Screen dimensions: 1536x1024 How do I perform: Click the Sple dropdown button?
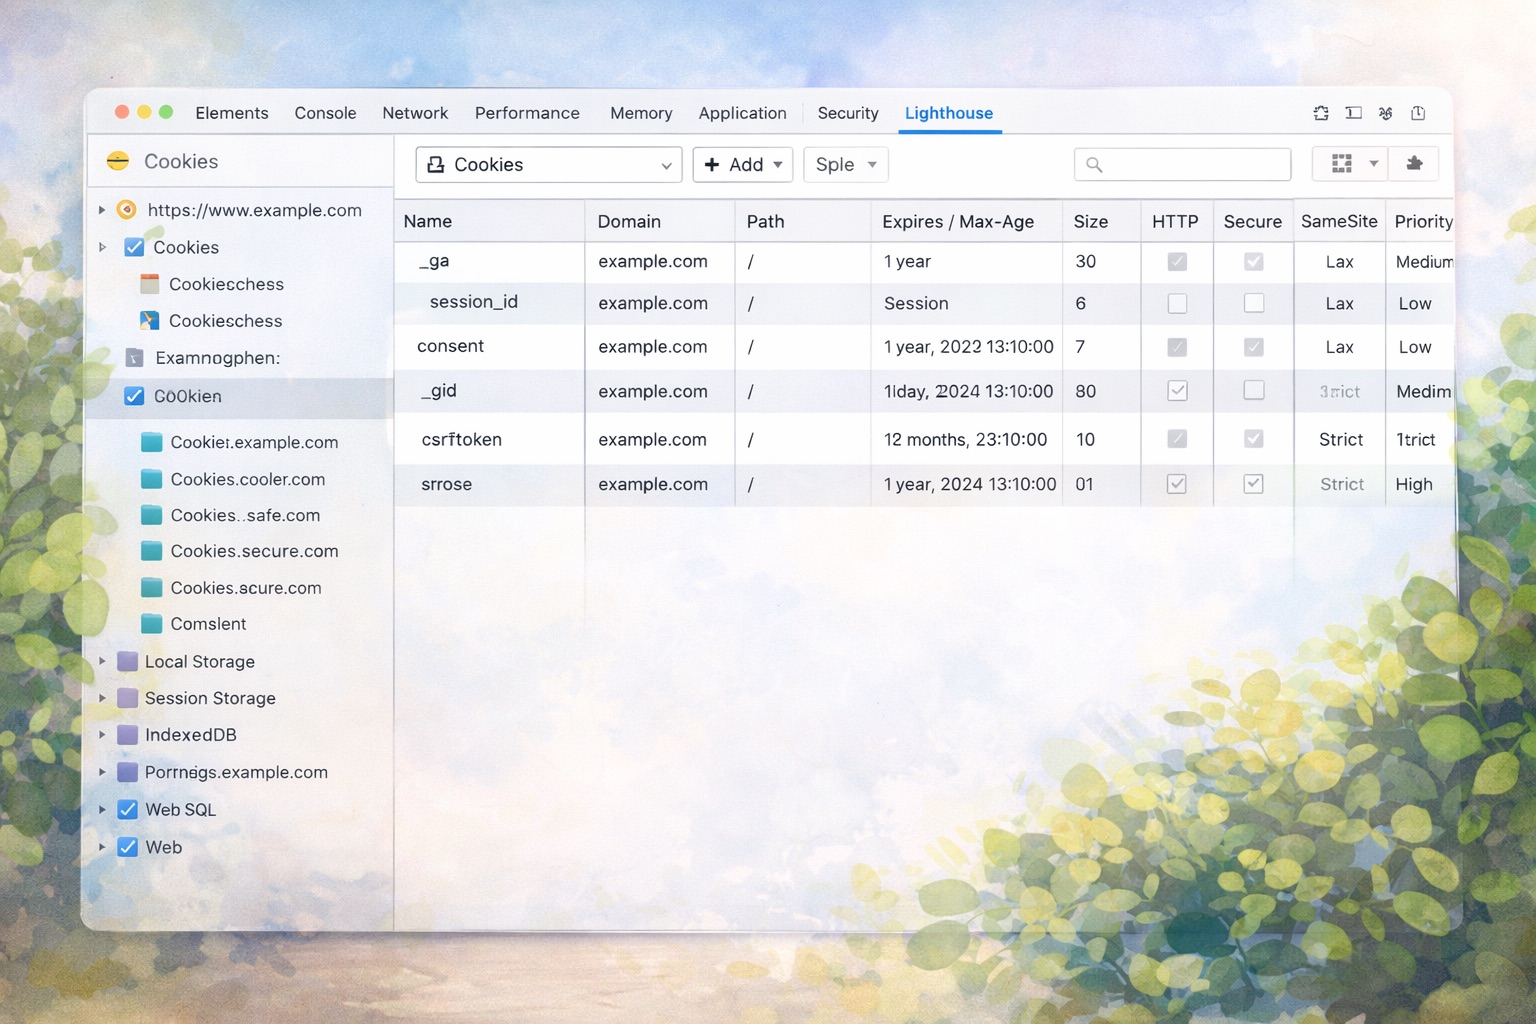(845, 164)
